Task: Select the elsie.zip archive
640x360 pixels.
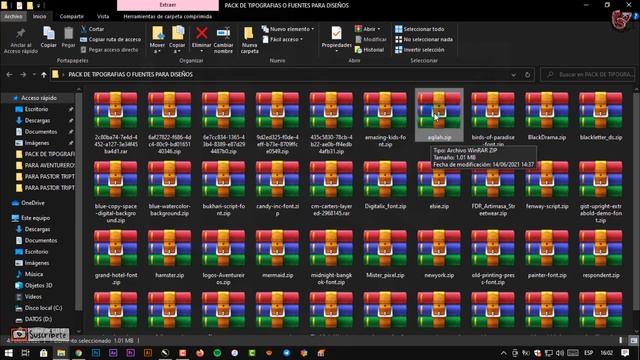Action: 439,185
